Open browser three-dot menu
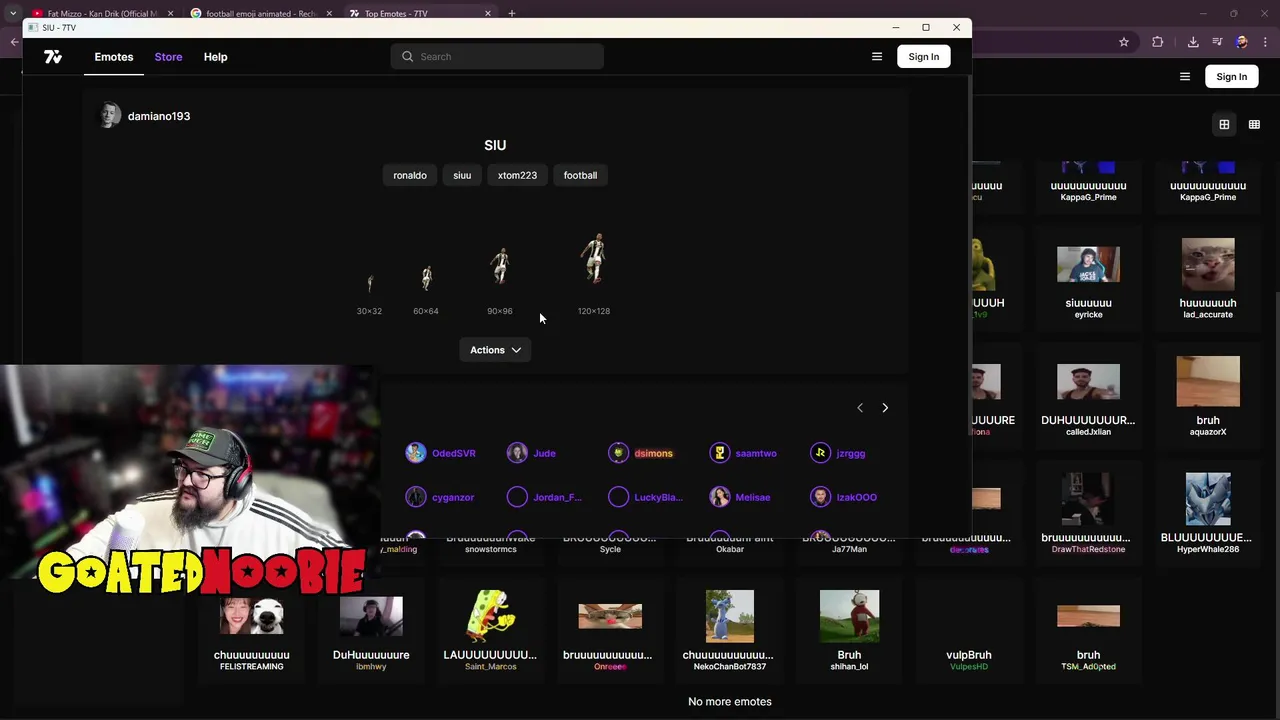The width and height of the screenshot is (1280, 720). tap(1265, 42)
